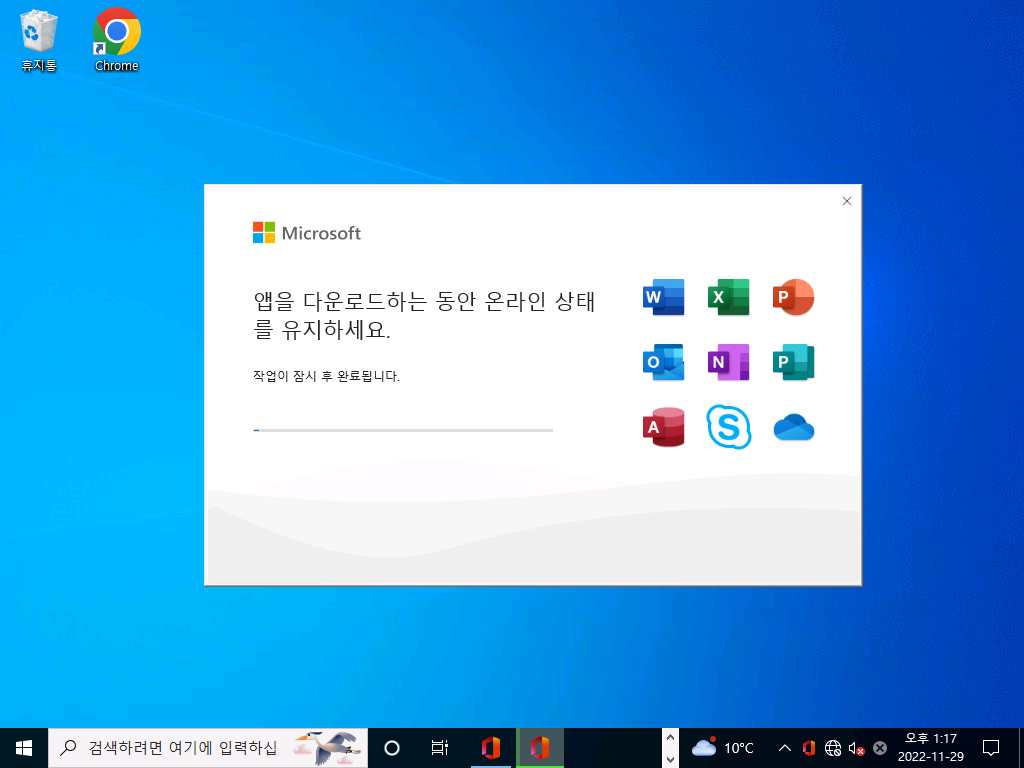Click the taskbar toolbar scroll up arrow
This screenshot has height=768, width=1024.
tap(670, 737)
